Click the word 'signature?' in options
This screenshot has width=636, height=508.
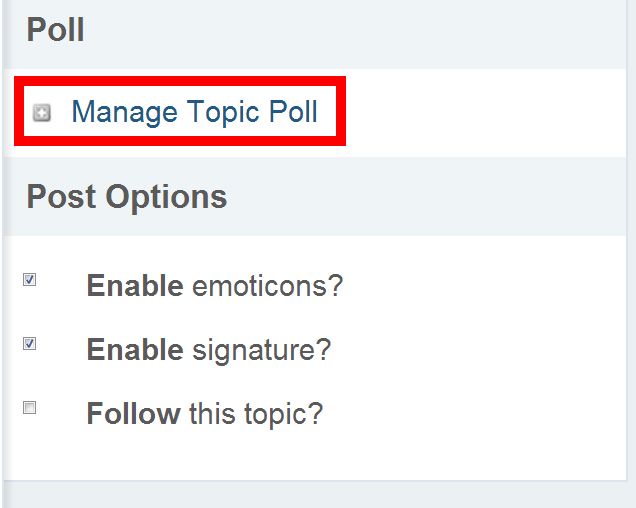(x=261, y=351)
